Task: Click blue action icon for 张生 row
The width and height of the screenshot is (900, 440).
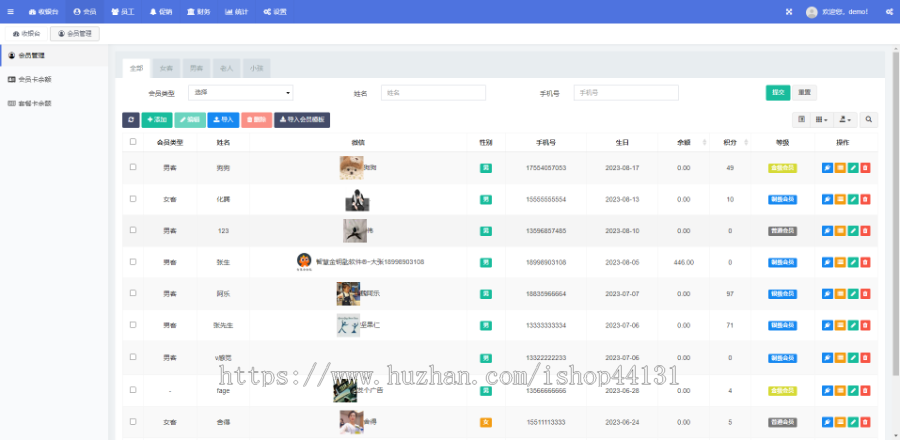Action: coord(827,262)
